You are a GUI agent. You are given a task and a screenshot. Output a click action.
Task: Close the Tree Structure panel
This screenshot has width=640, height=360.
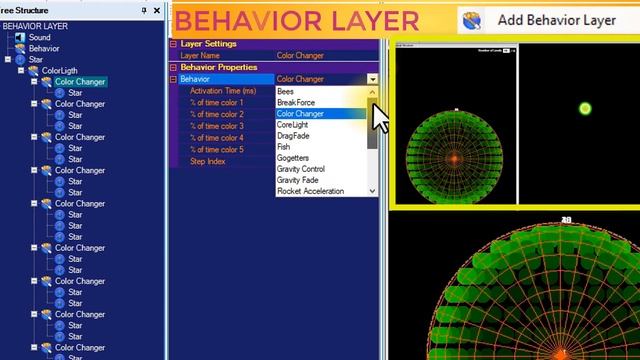tap(157, 11)
